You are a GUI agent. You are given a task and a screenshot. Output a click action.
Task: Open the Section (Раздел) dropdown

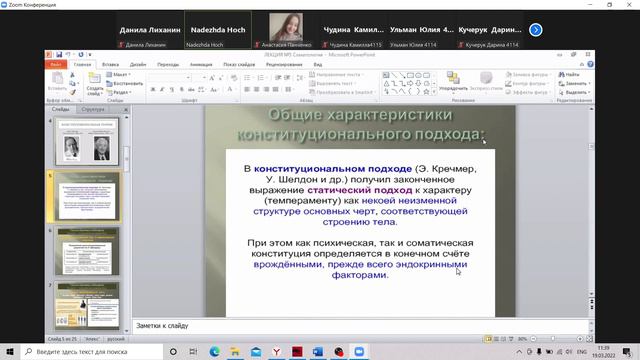coord(119,93)
